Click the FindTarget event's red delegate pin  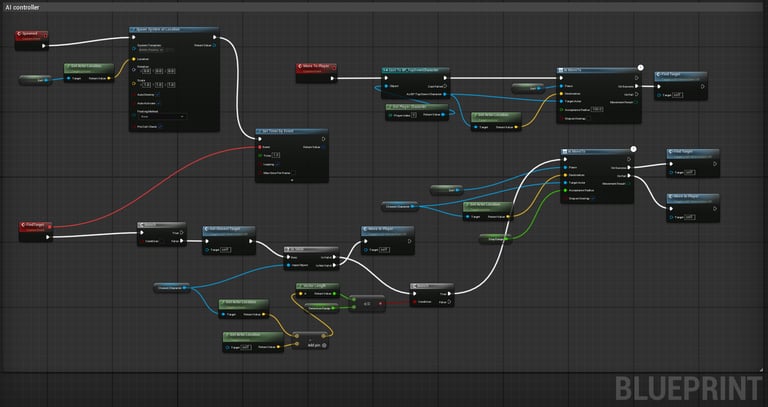click(x=48, y=227)
